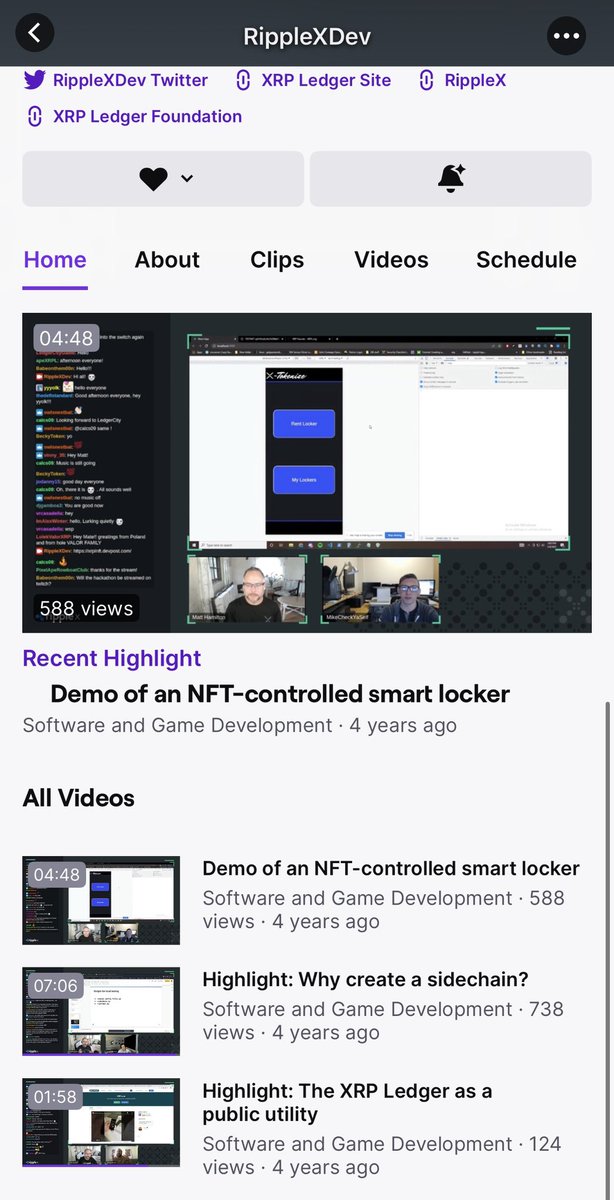614x1200 pixels.
Task: Tap the link icon beside XRP Ledger Site
Action: click(x=243, y=80)
